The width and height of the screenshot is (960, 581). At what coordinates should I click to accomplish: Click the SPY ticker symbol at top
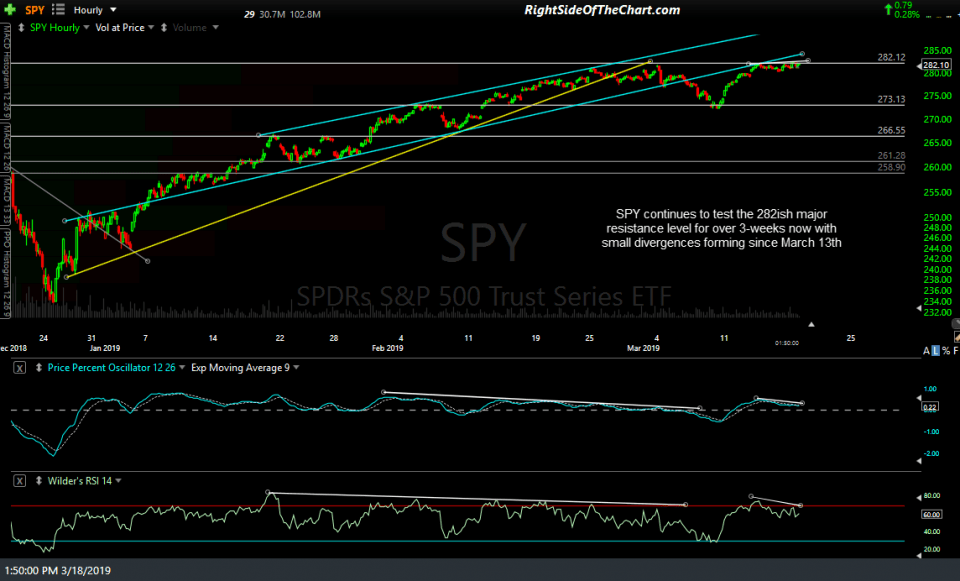(35, 10)
